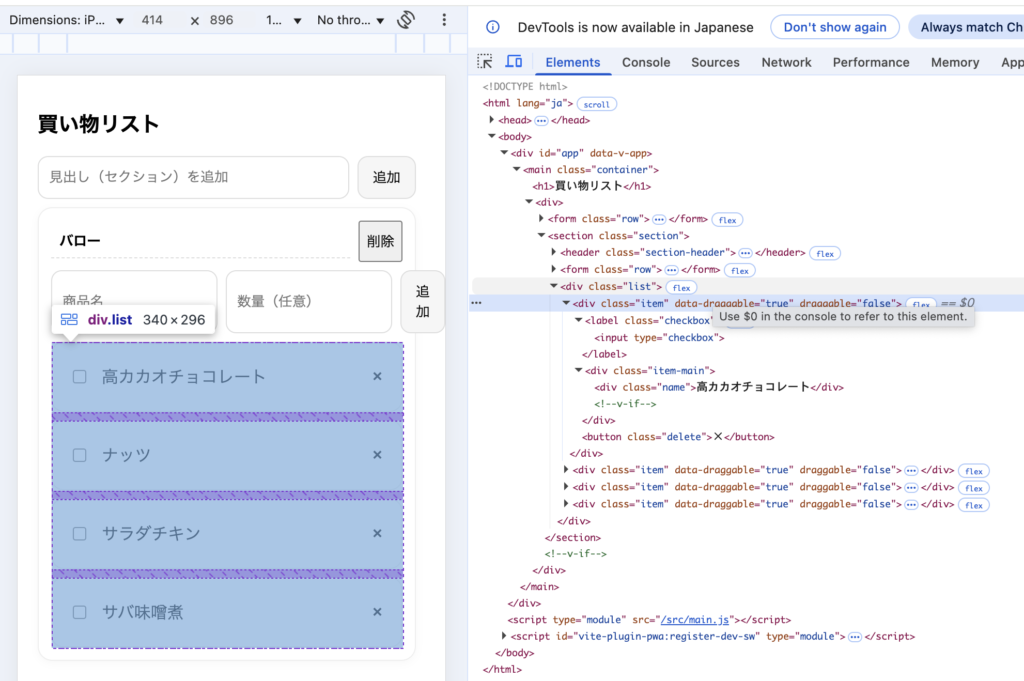This screenshot has width=1024, height=681.
Task: Check the 高カカオチョコレート checkbox
Action: 80,377
